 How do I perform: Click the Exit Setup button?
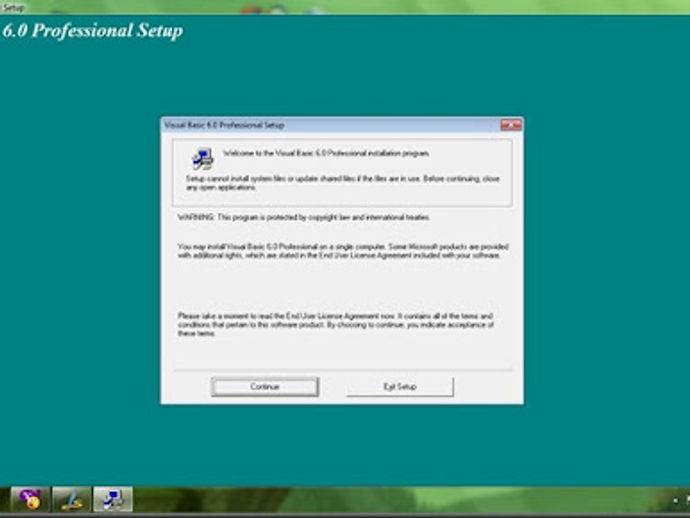pyautogui.click(x=400, y=386)
